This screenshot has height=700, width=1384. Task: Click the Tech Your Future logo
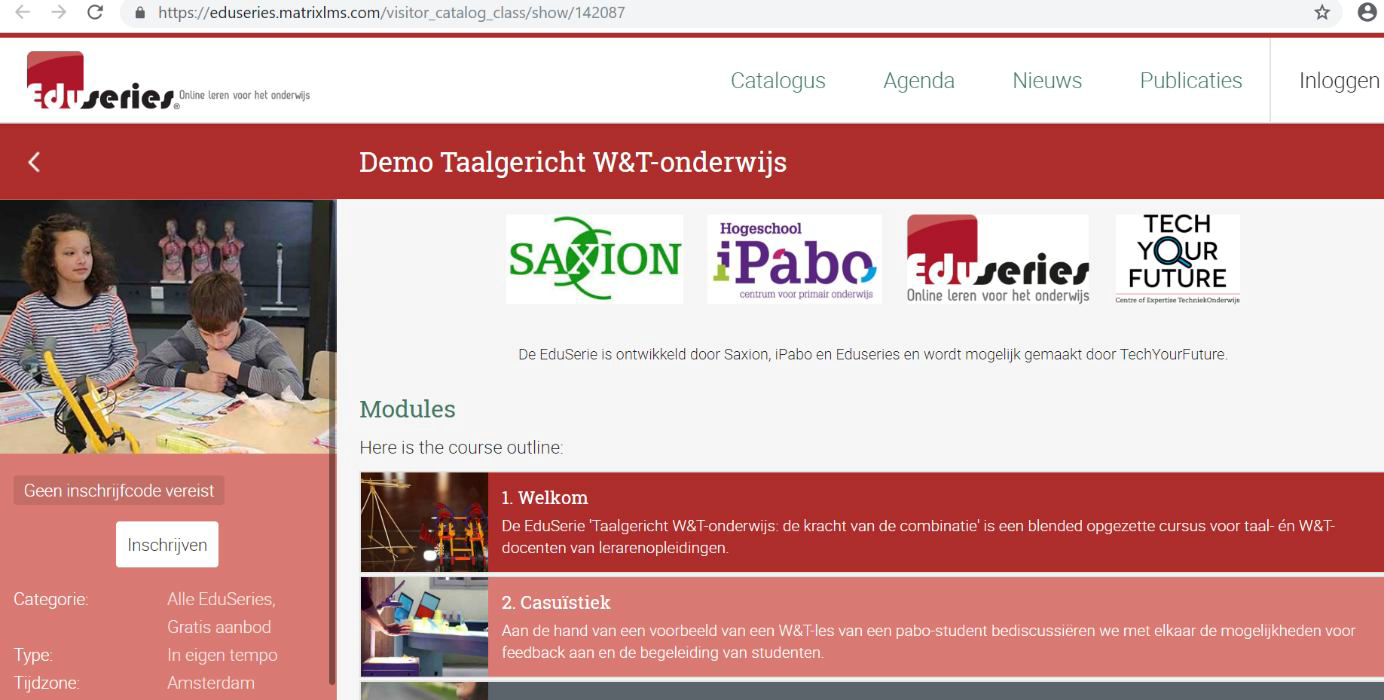(x=1178, y=259)
